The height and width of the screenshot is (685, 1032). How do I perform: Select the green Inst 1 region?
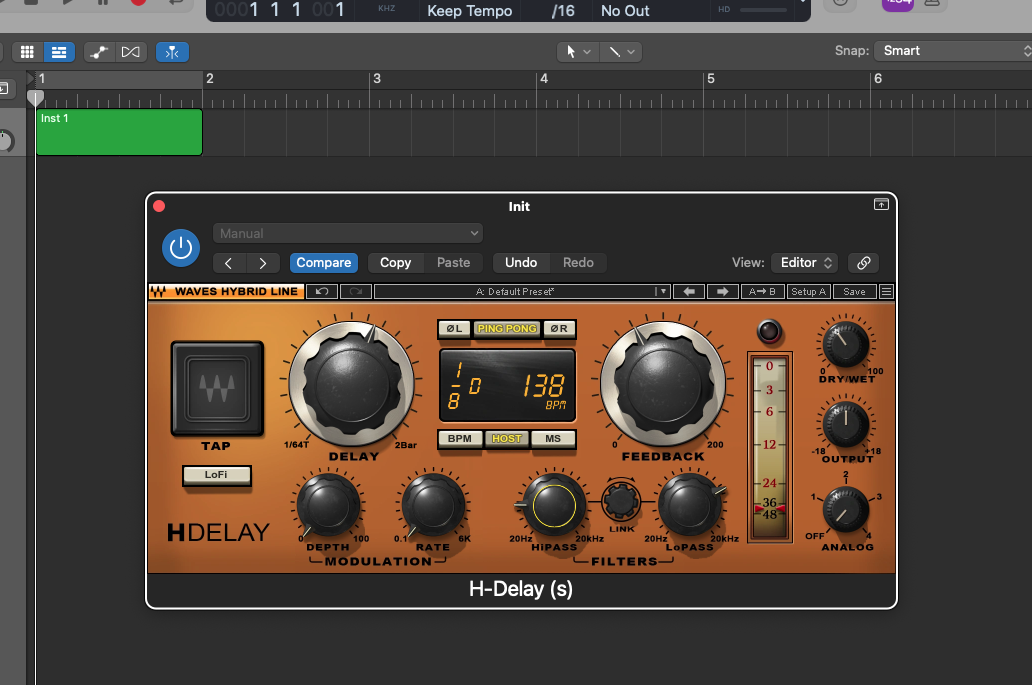119,132
